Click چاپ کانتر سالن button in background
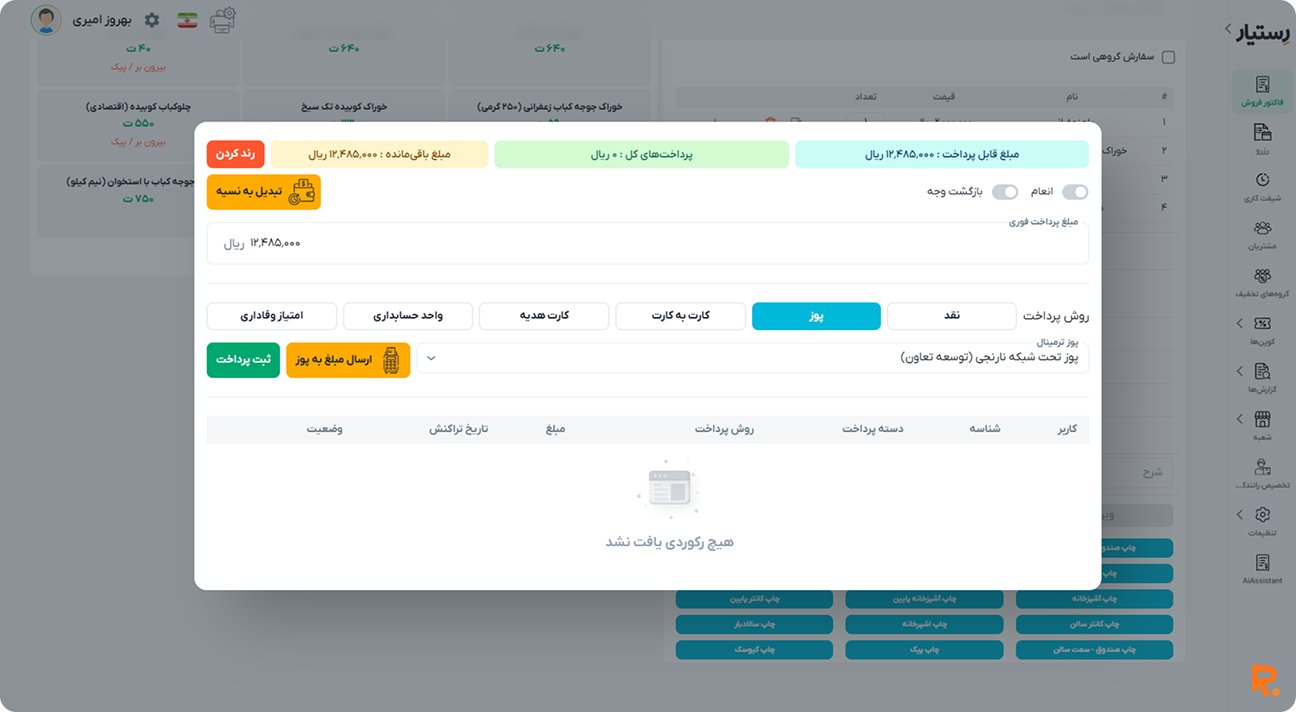The image size is (1296, 712). [1094, 624]
